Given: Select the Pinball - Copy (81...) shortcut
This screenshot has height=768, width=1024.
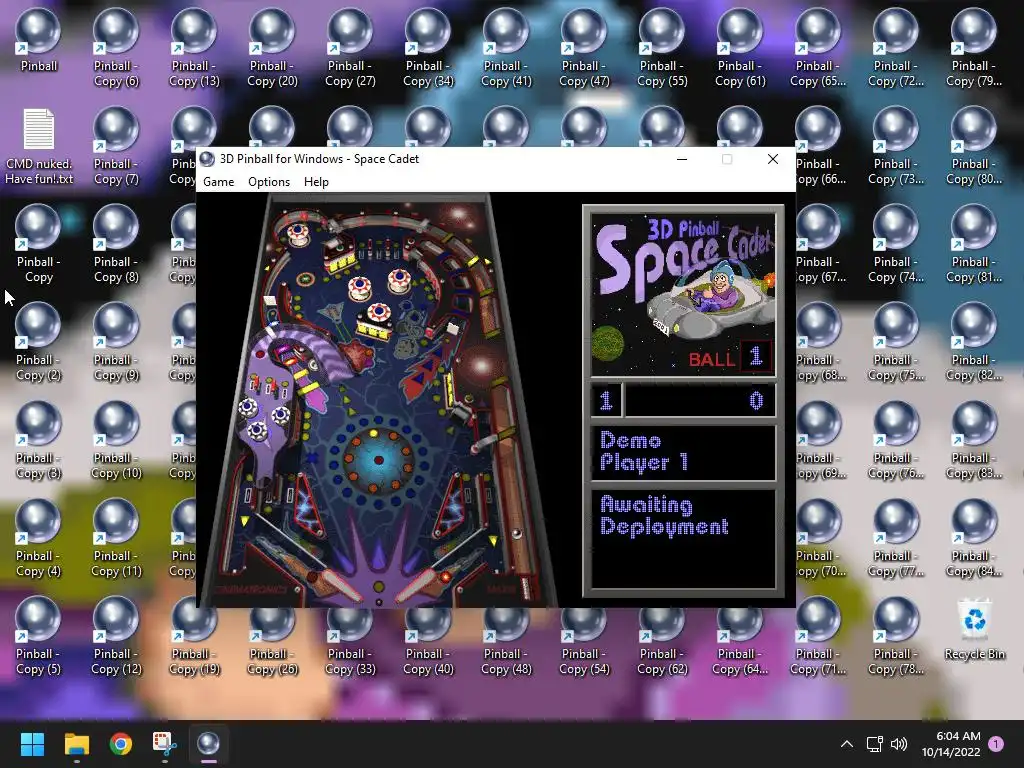Looking at the screenshot, I should [974, 244].
